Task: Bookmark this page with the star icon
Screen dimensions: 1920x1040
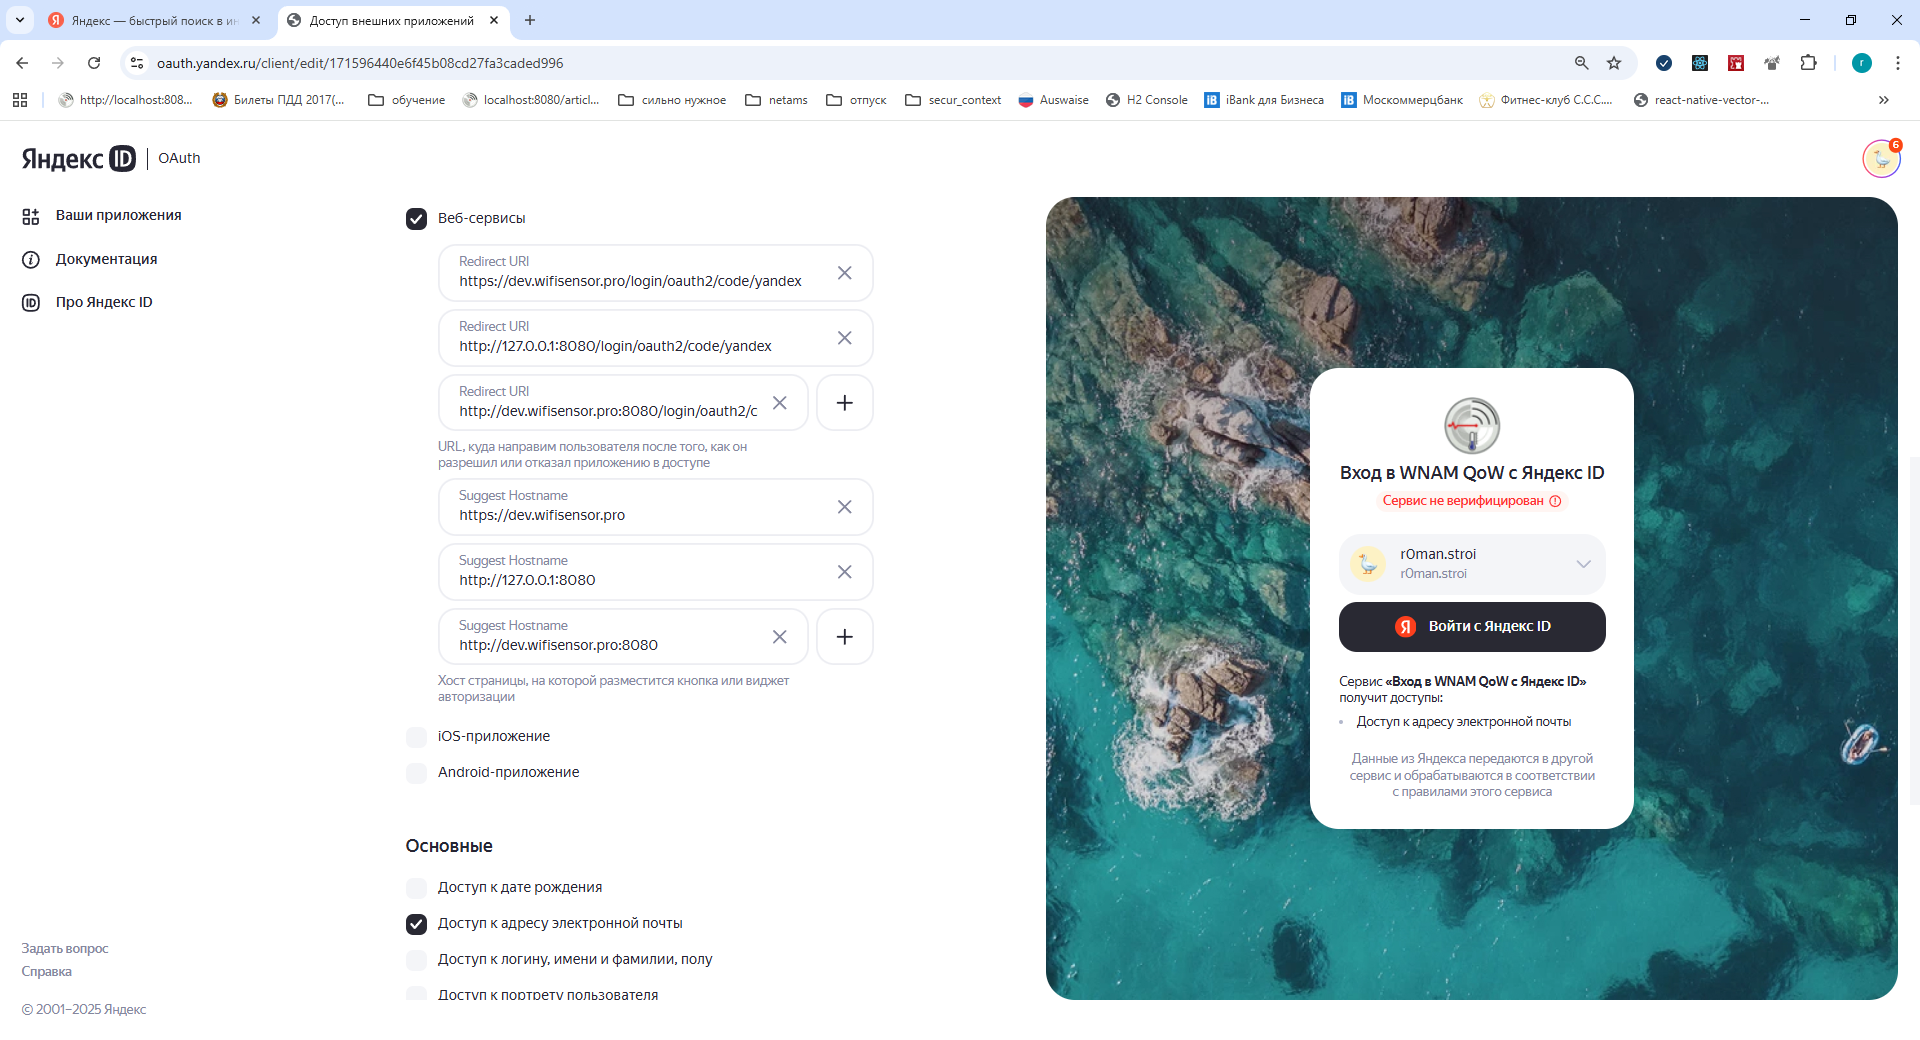Action: click(1613, 63)
